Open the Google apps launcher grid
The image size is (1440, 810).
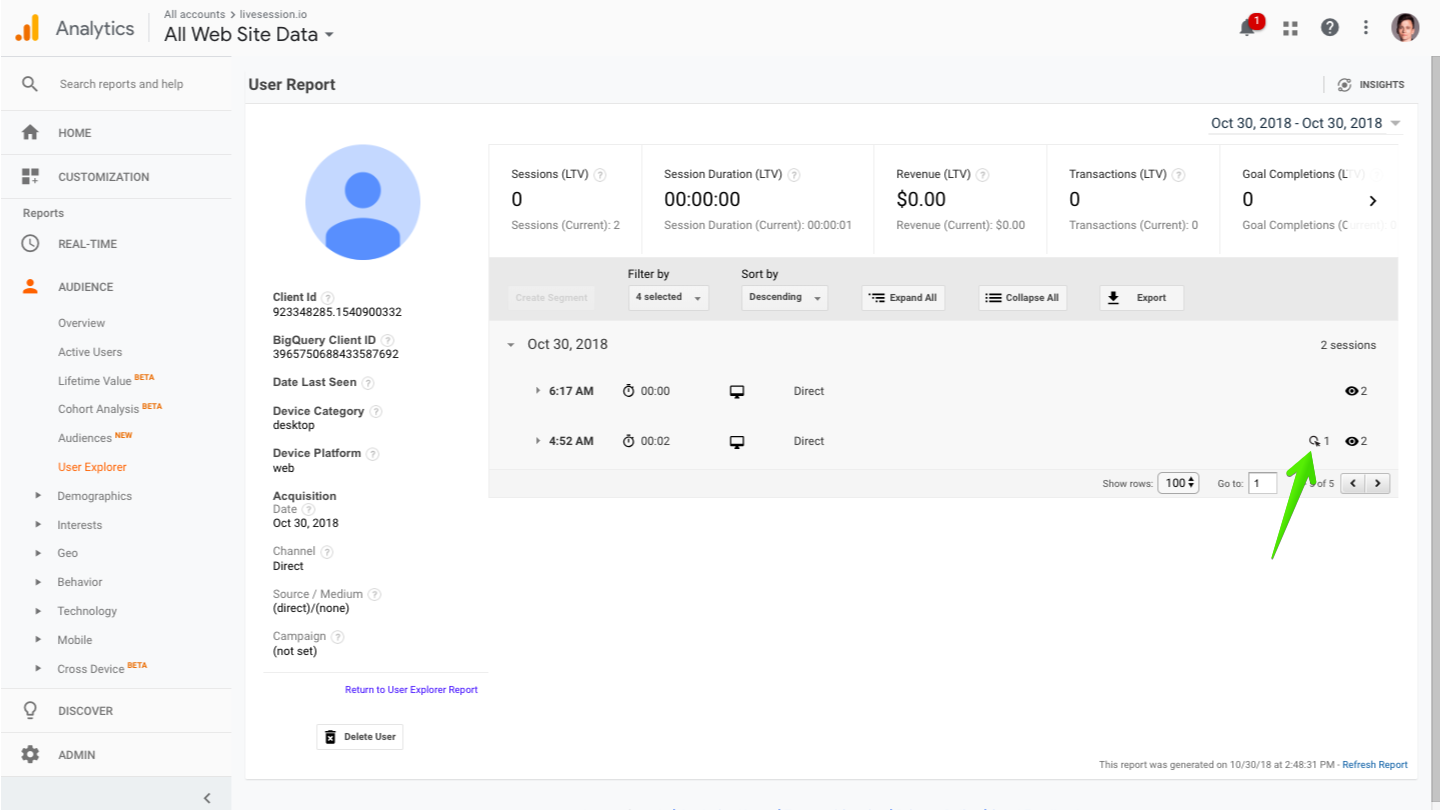1289,27
